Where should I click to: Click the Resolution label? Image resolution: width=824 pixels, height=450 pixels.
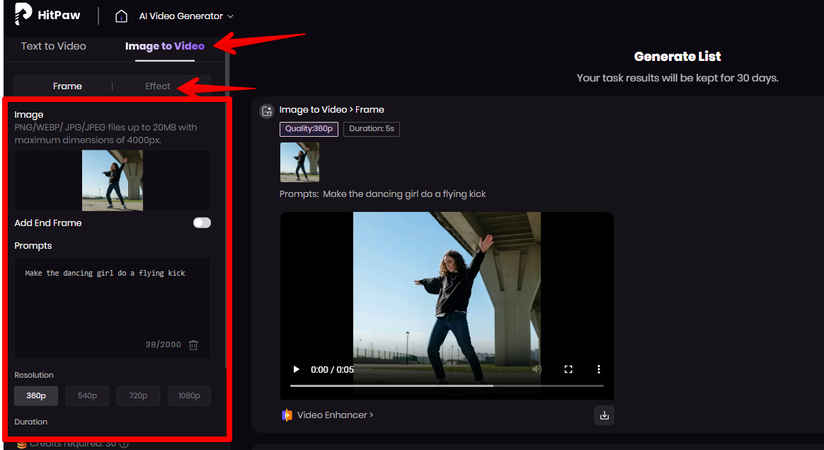(34, 375)
